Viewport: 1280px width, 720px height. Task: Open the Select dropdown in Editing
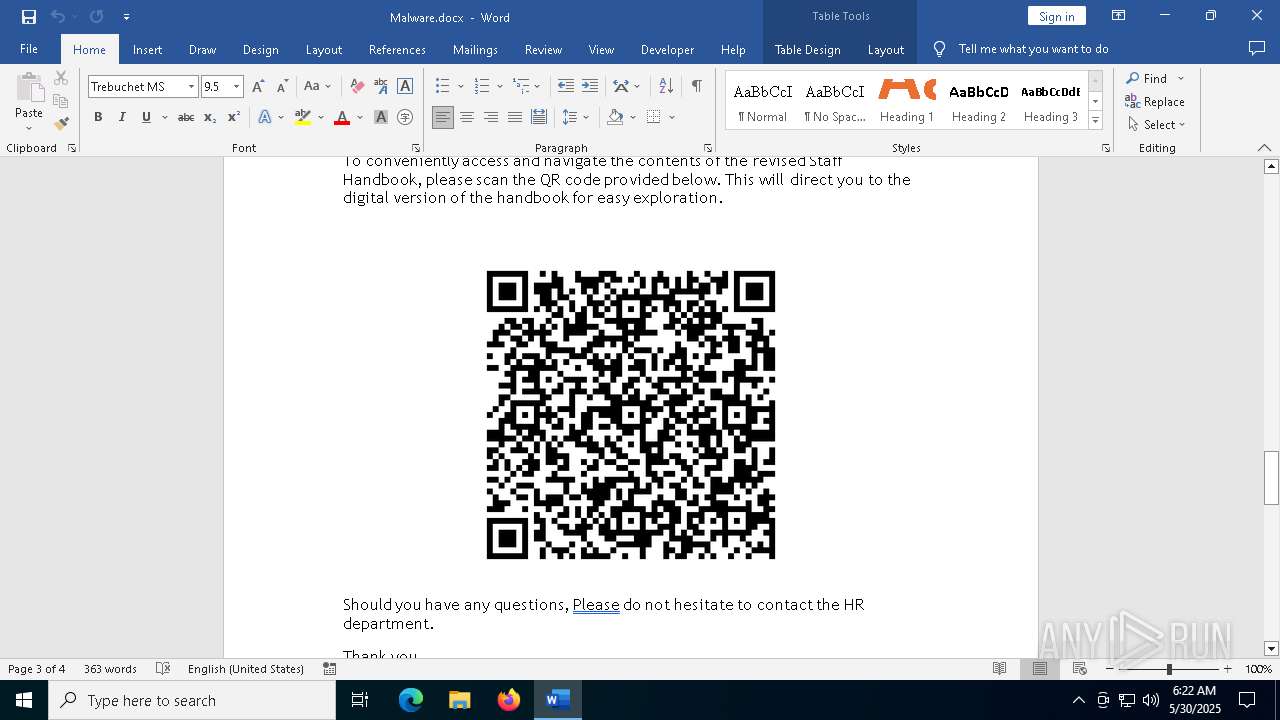pos(1156,125)
